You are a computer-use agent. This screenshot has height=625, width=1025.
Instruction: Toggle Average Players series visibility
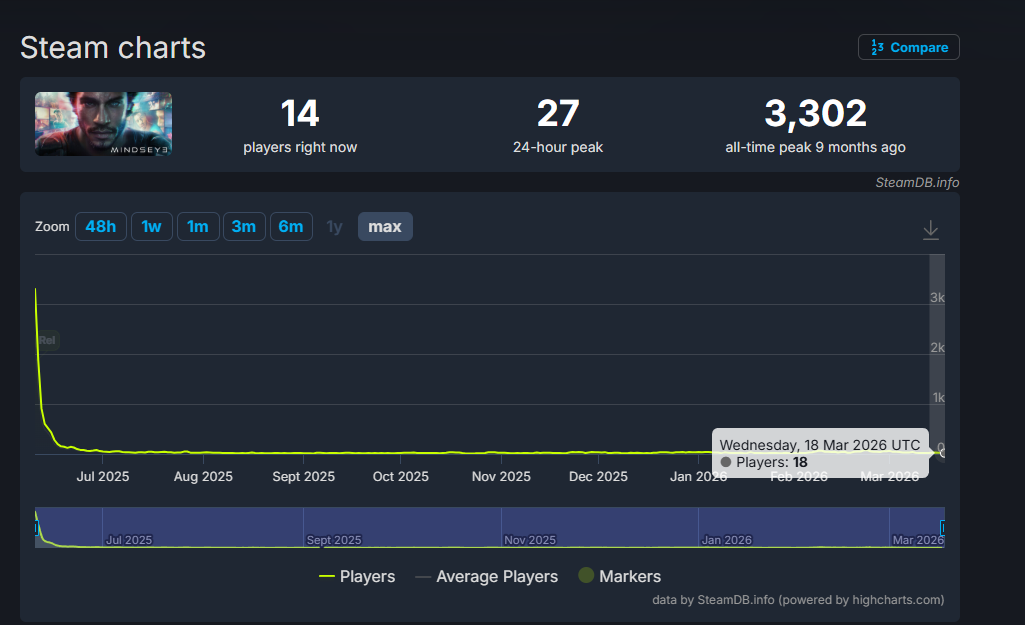point(486,576)
